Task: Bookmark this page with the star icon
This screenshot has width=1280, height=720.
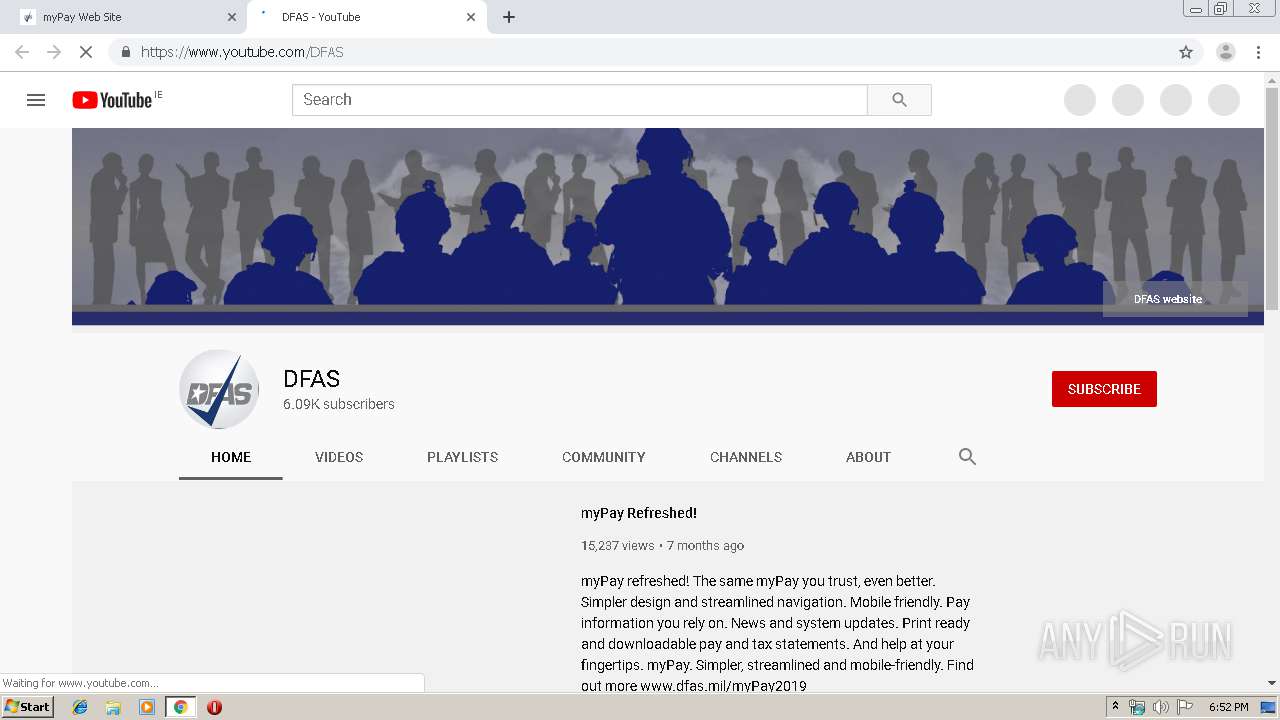Action: tap(1186, 52)
